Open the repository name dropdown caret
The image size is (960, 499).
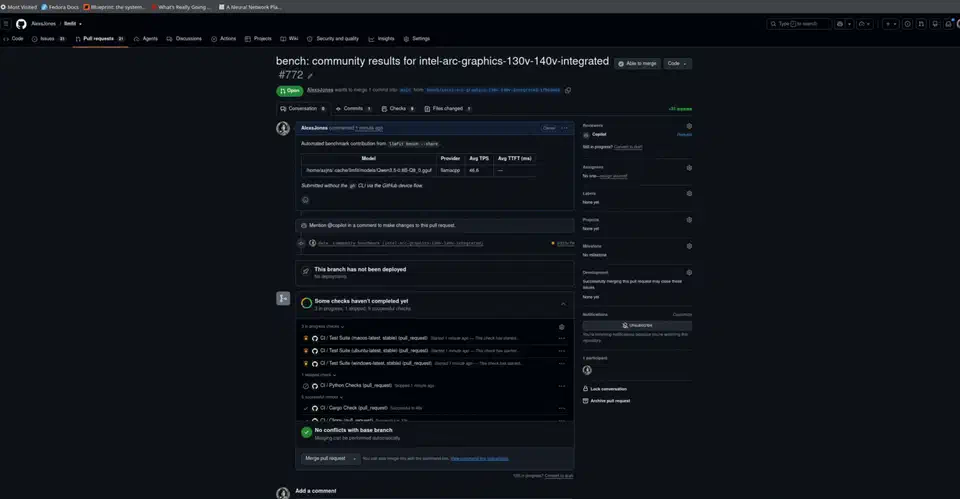[80, 24]
